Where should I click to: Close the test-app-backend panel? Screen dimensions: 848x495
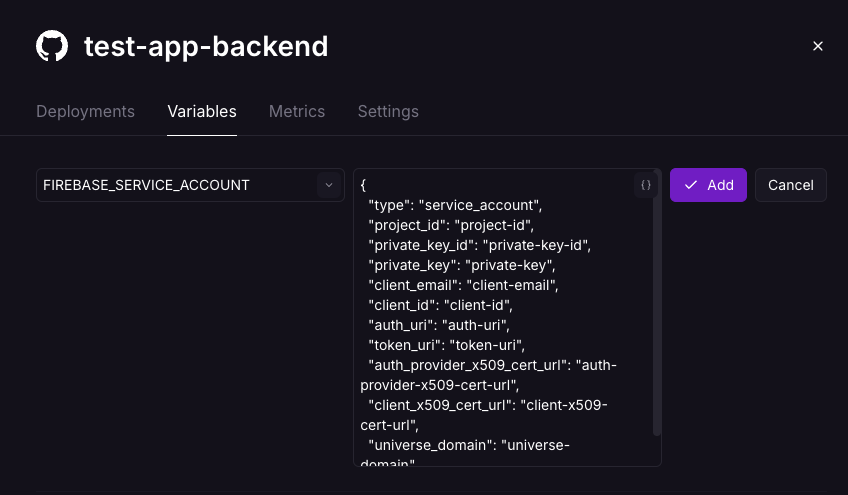(818, 46)
